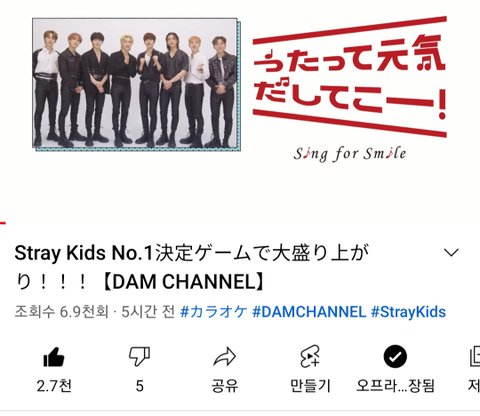Image resolution: width=480 pixels, height=416 pixels.
Task: Tap the dislike count 5
Action: [140, 386]
